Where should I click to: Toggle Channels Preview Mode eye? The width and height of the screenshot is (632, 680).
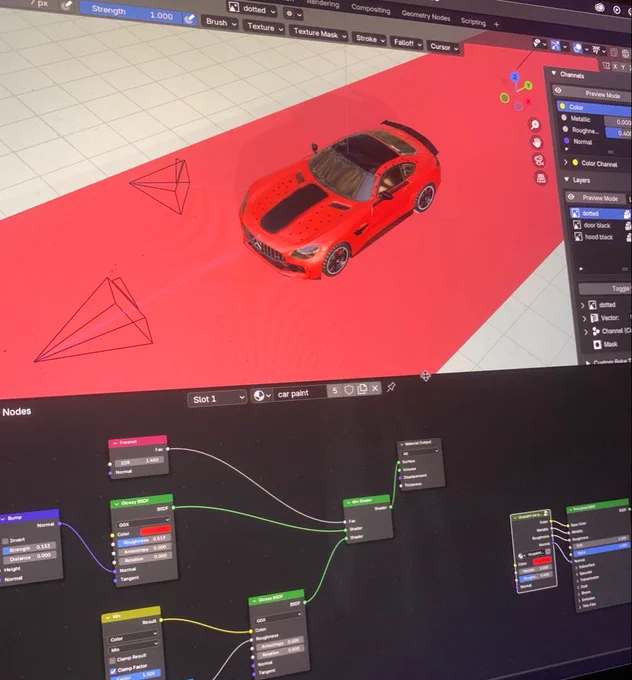[558, 90]
